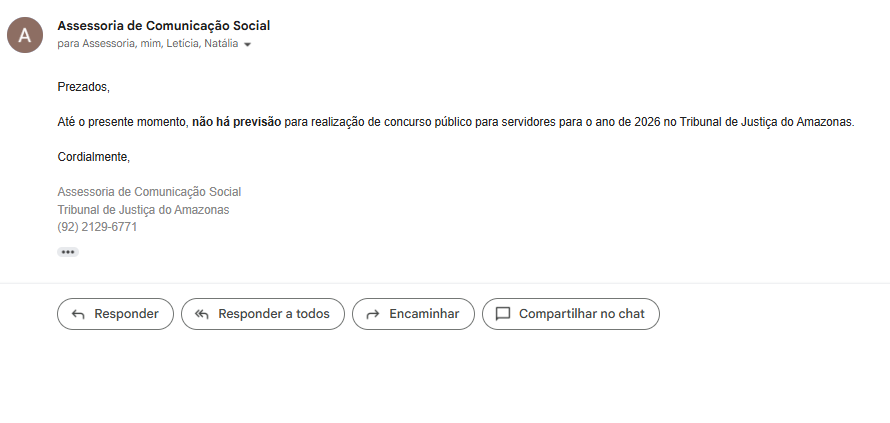890x423 pixels.
Task: Choose Responder a todos
Action: click(x=273, y=314)
